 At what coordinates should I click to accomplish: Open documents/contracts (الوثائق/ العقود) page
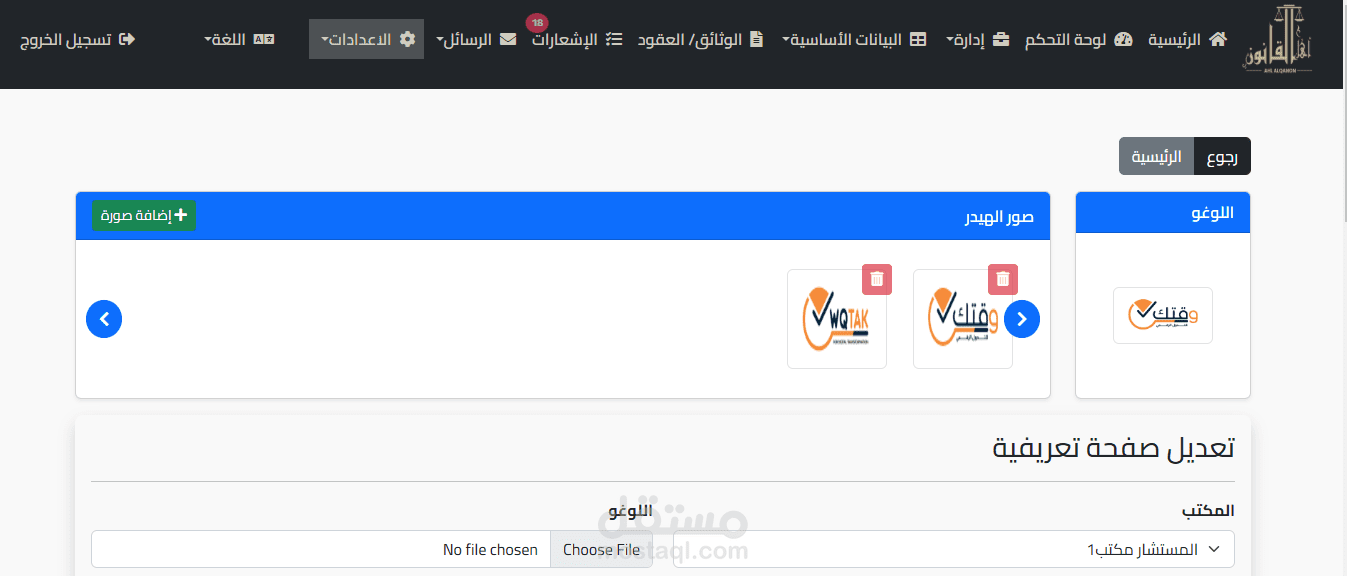701,39
